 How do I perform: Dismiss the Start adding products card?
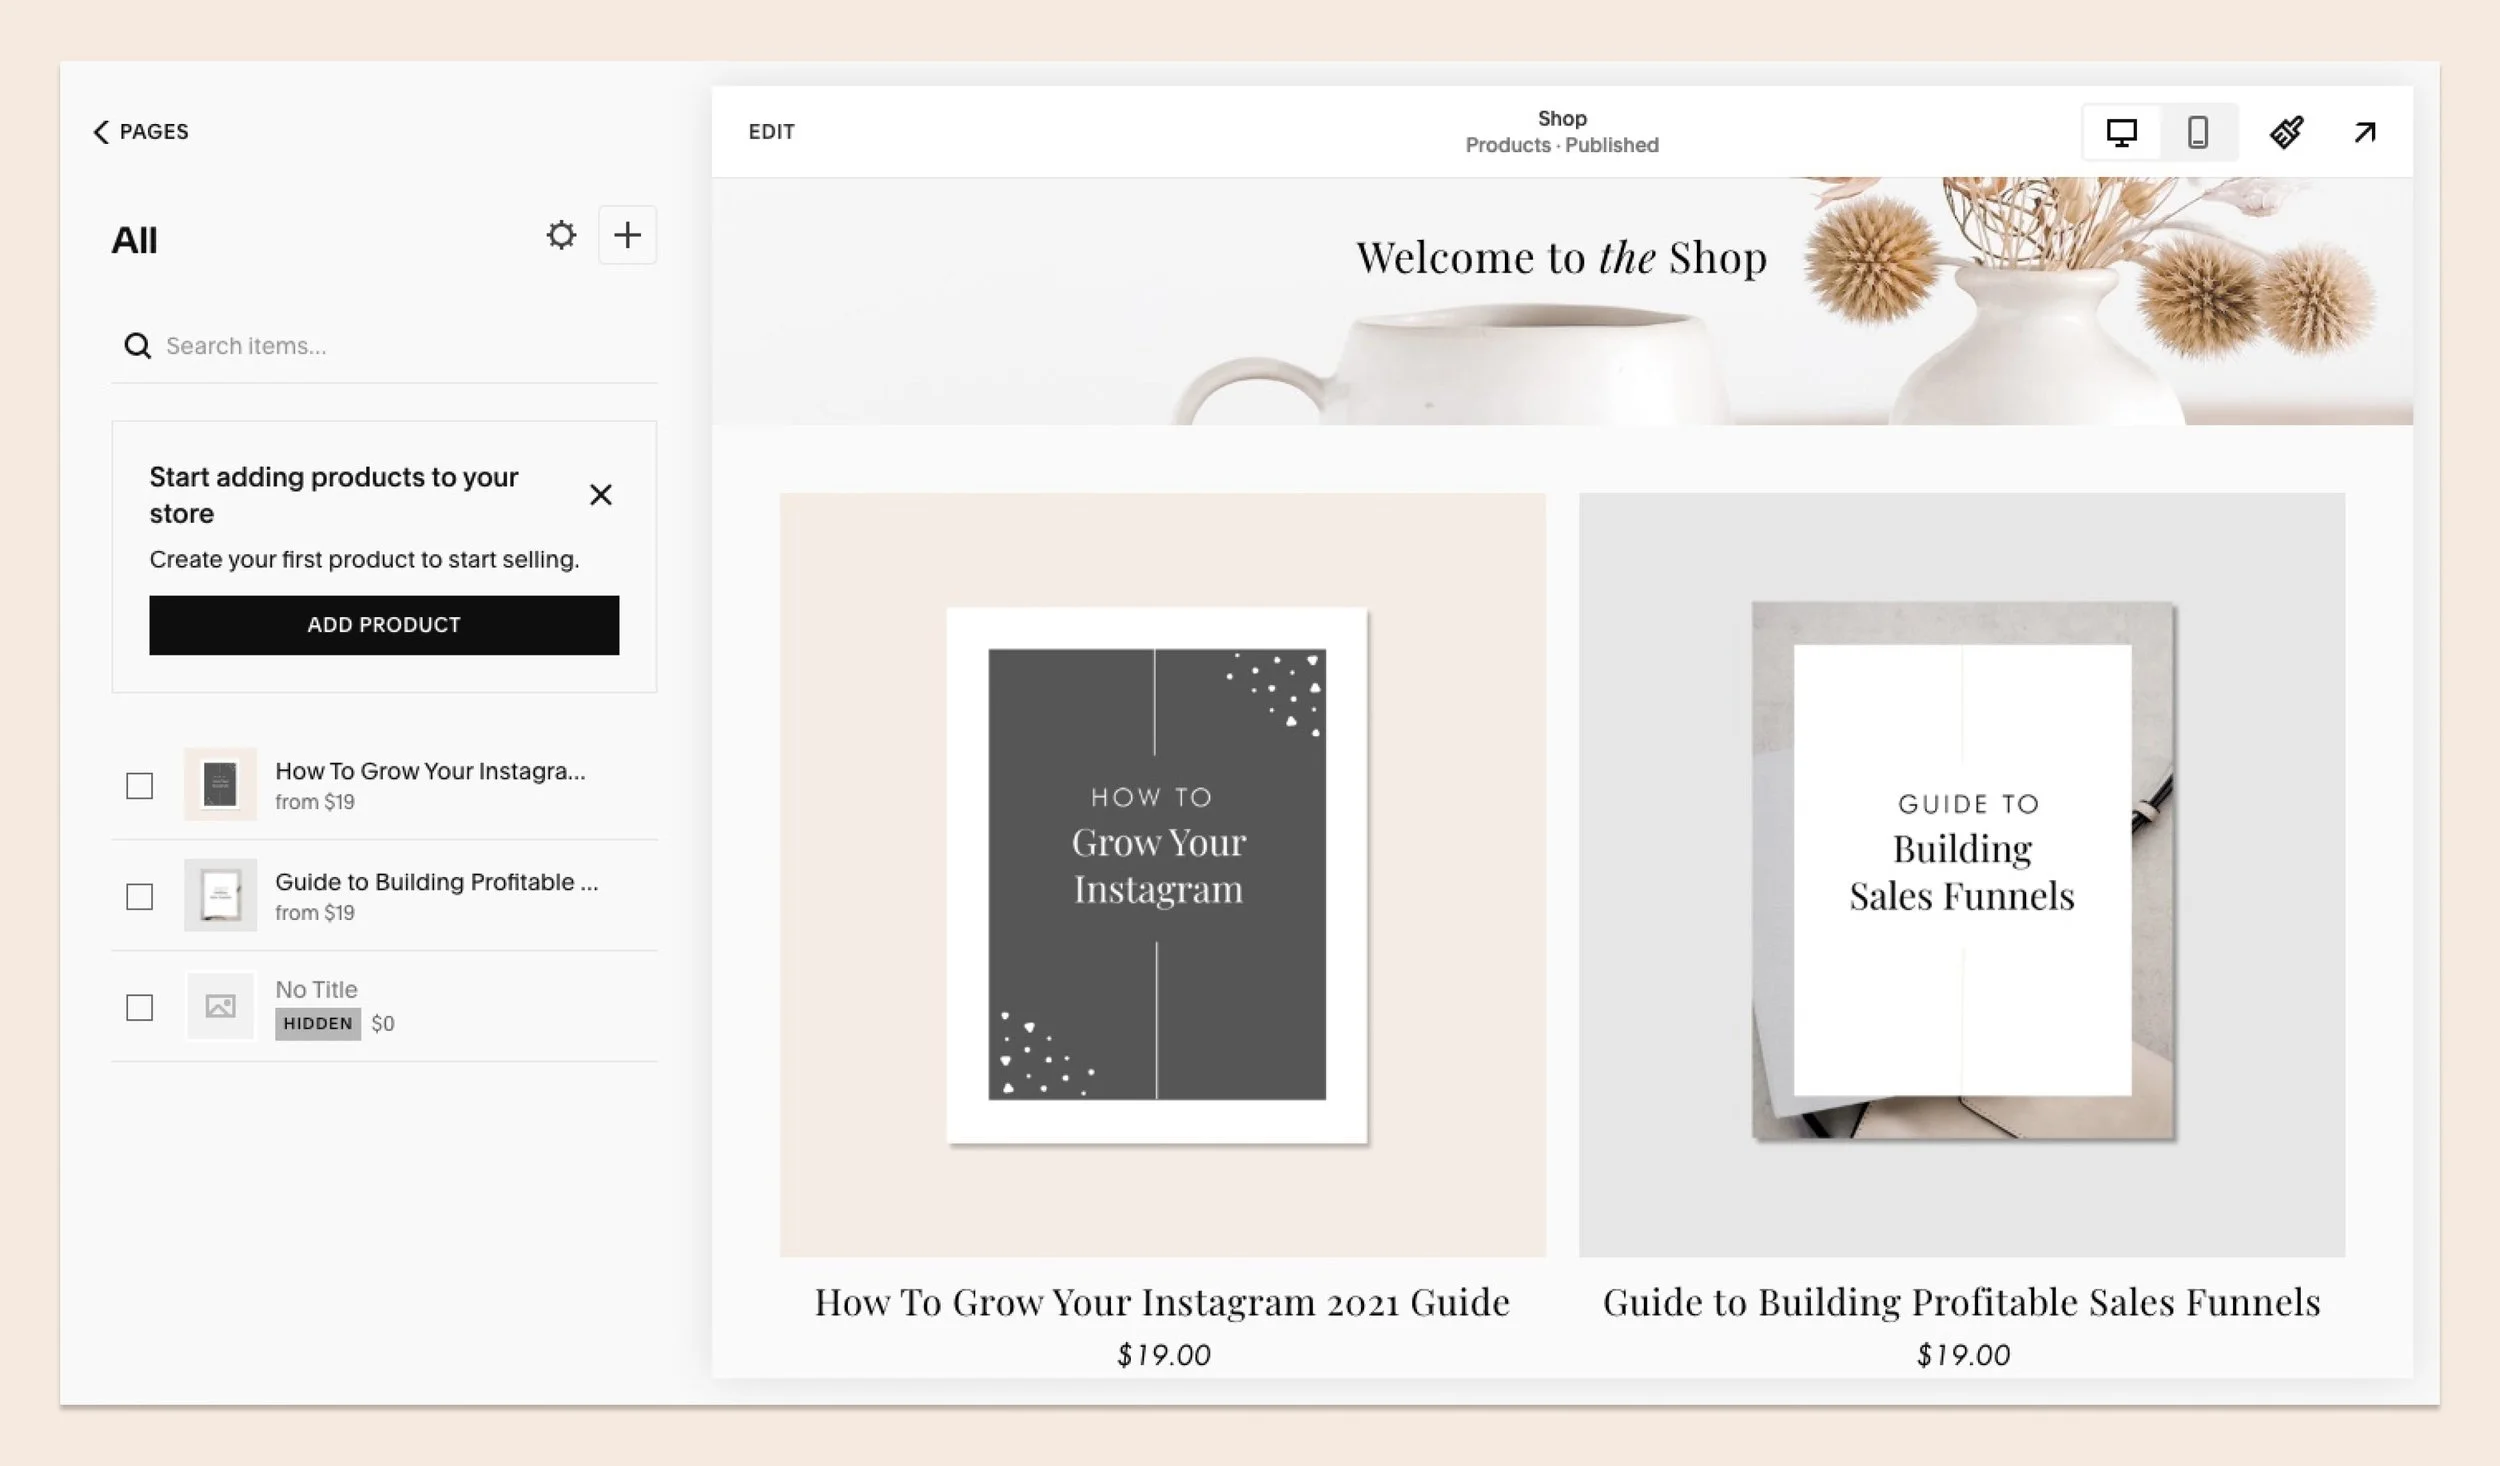(600, 495)
